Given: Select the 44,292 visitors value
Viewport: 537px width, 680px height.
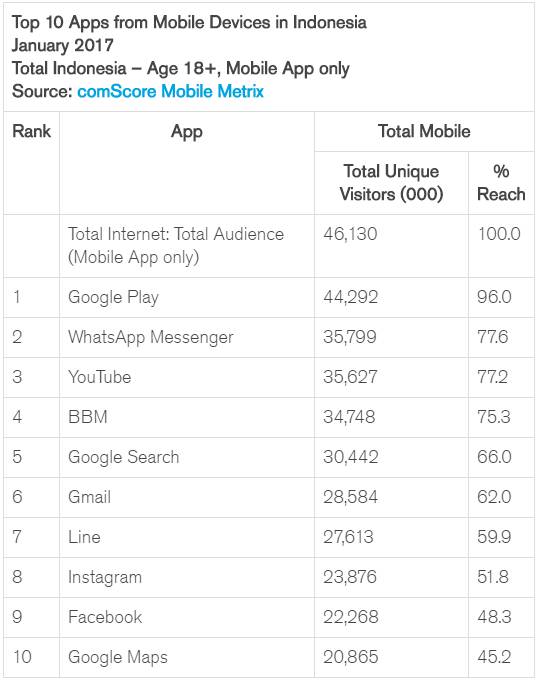Looking at the screenshot, I should click(350, 298).
